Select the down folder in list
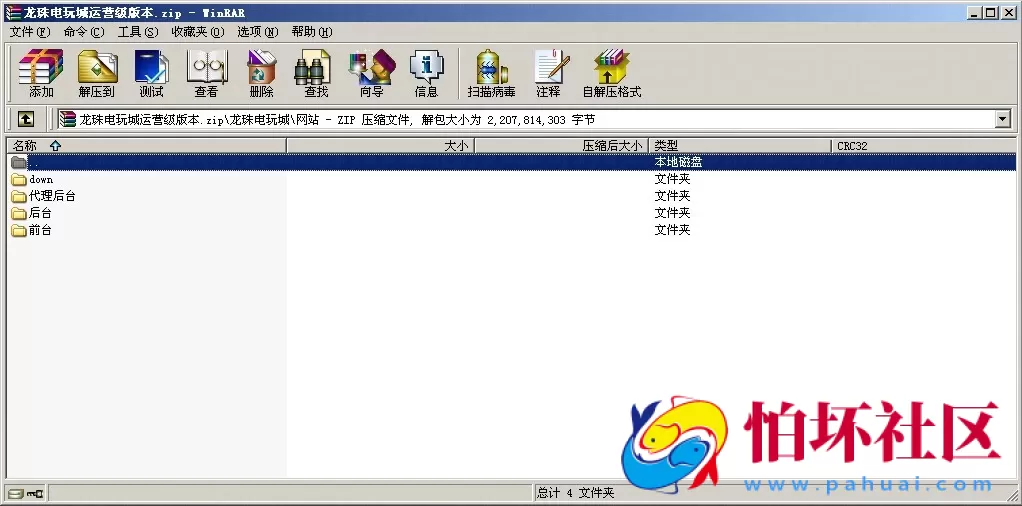1022x506 pixels. click(x=41, y=179)
